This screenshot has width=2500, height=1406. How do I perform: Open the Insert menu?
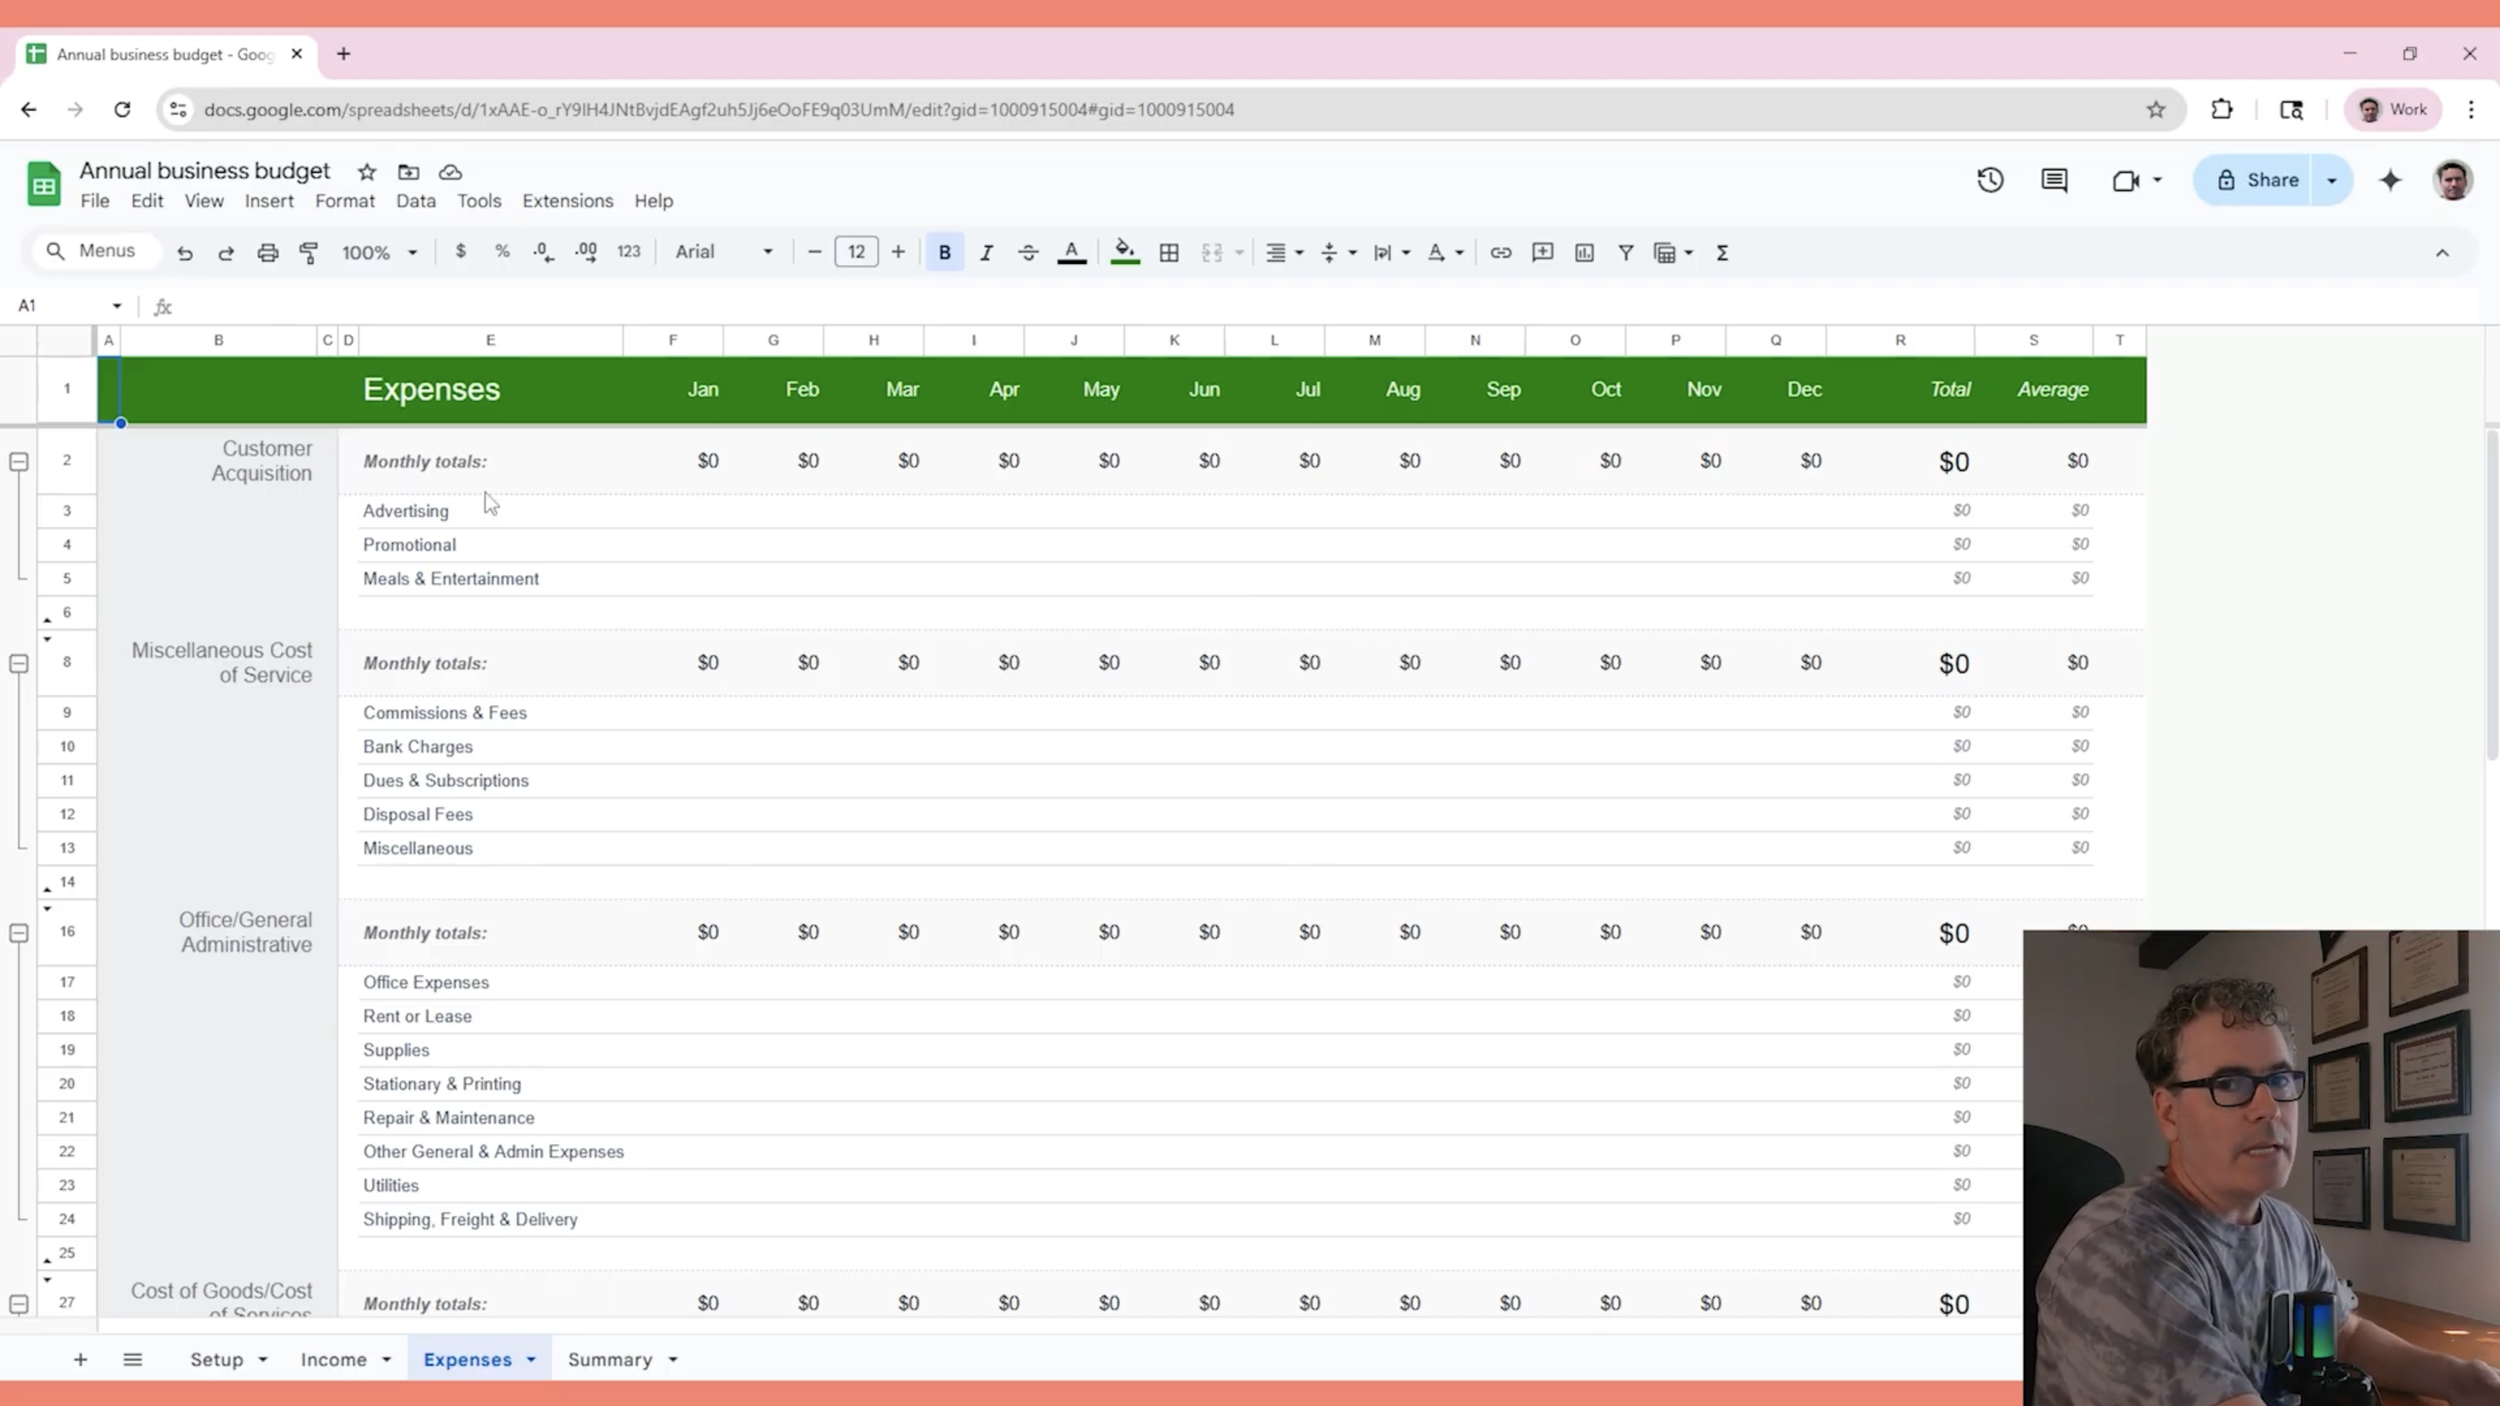[x=268, y=200]
